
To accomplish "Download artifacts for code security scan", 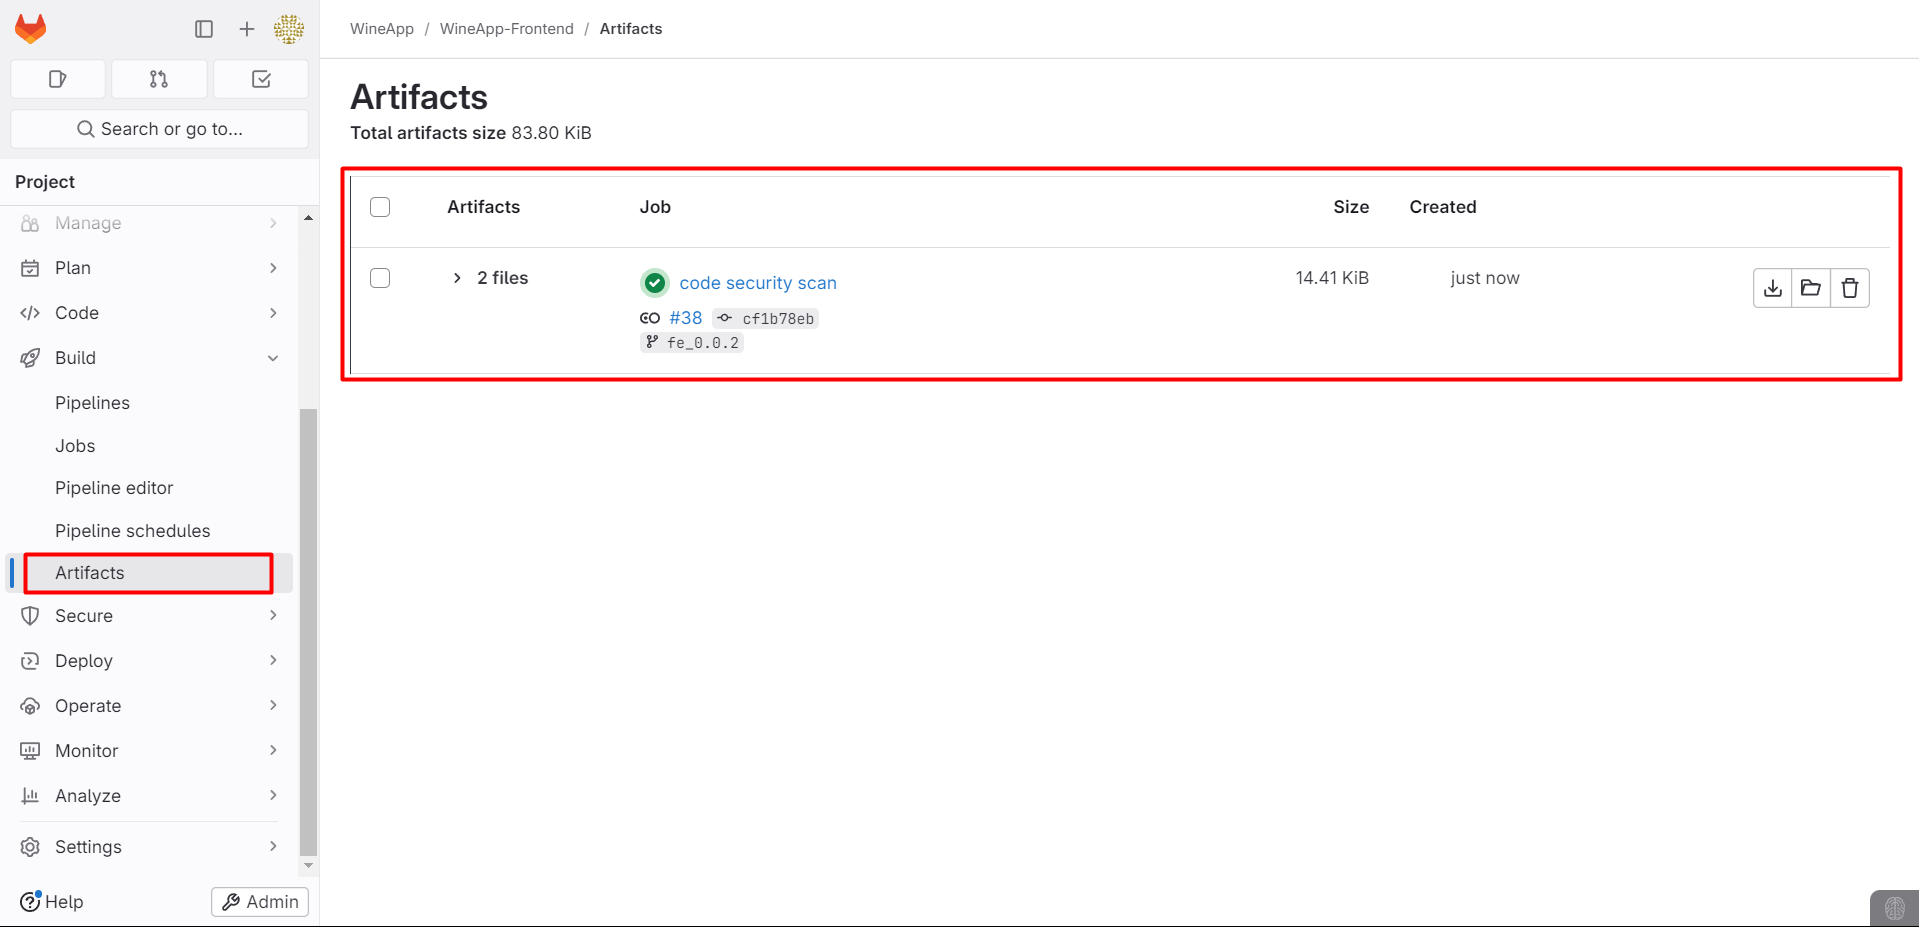I will (x=1772, y=288).
